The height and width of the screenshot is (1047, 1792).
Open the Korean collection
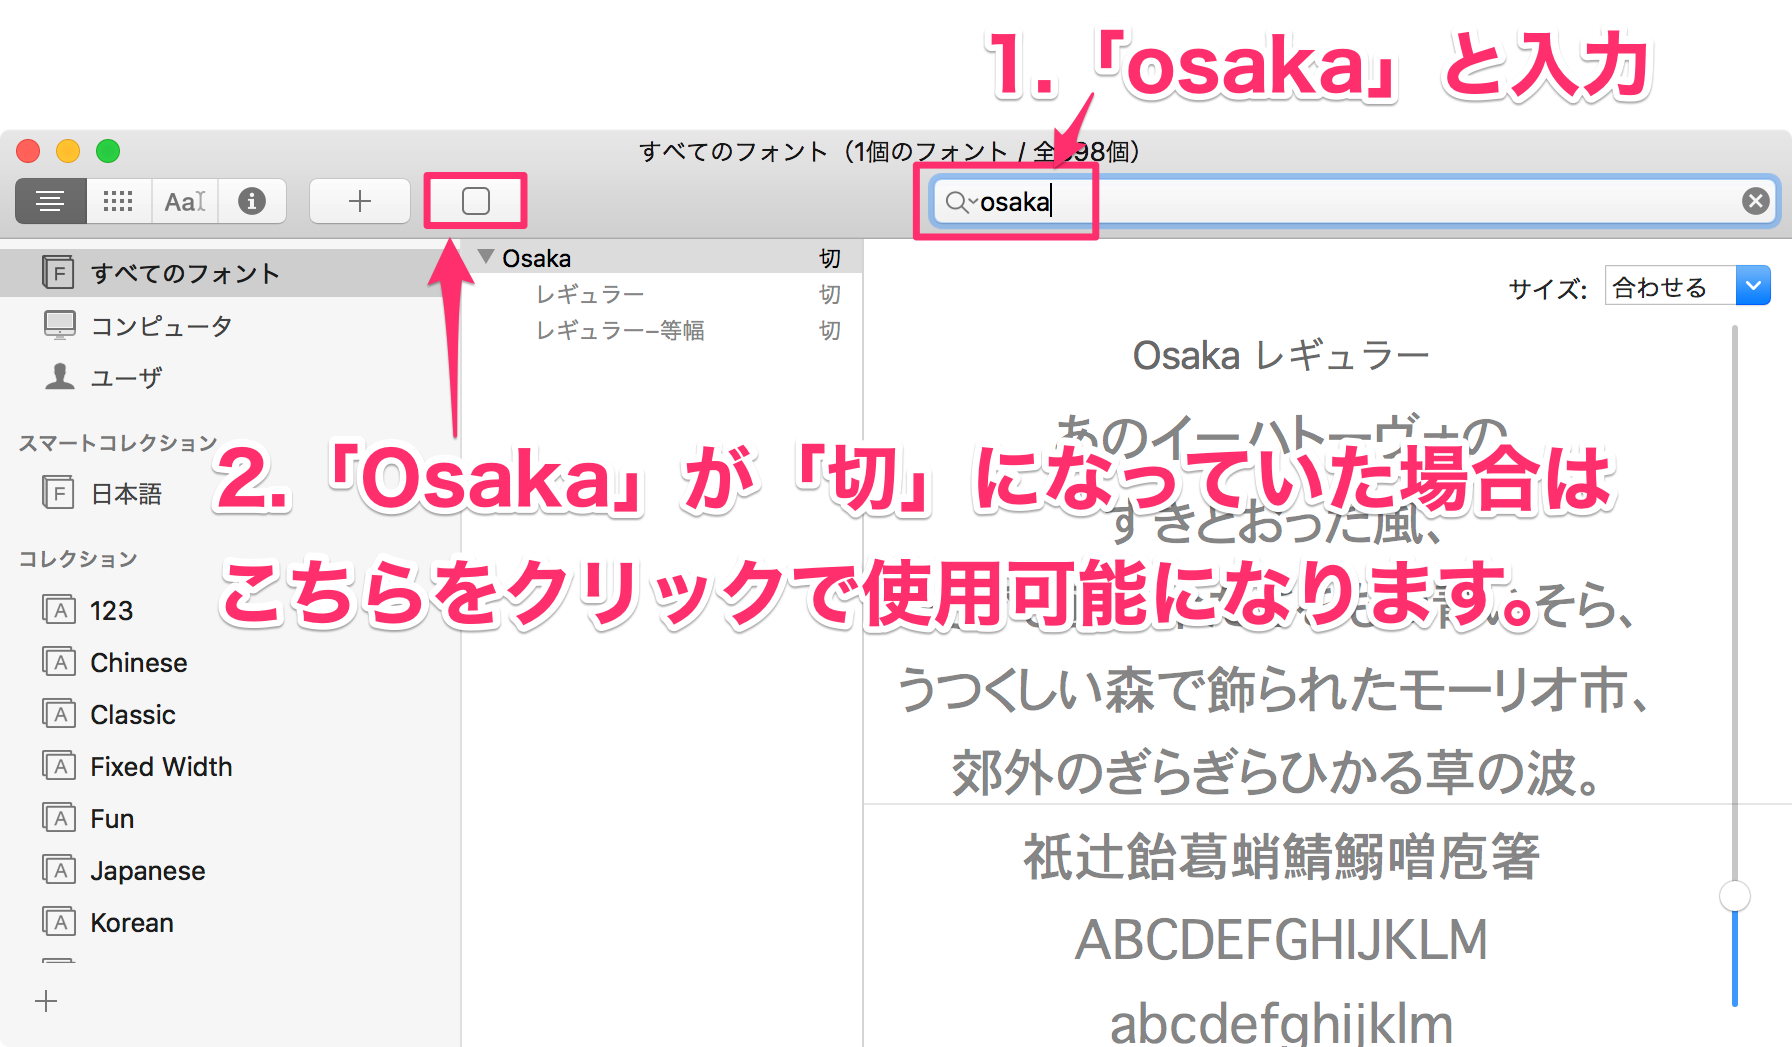click(230, 922)
